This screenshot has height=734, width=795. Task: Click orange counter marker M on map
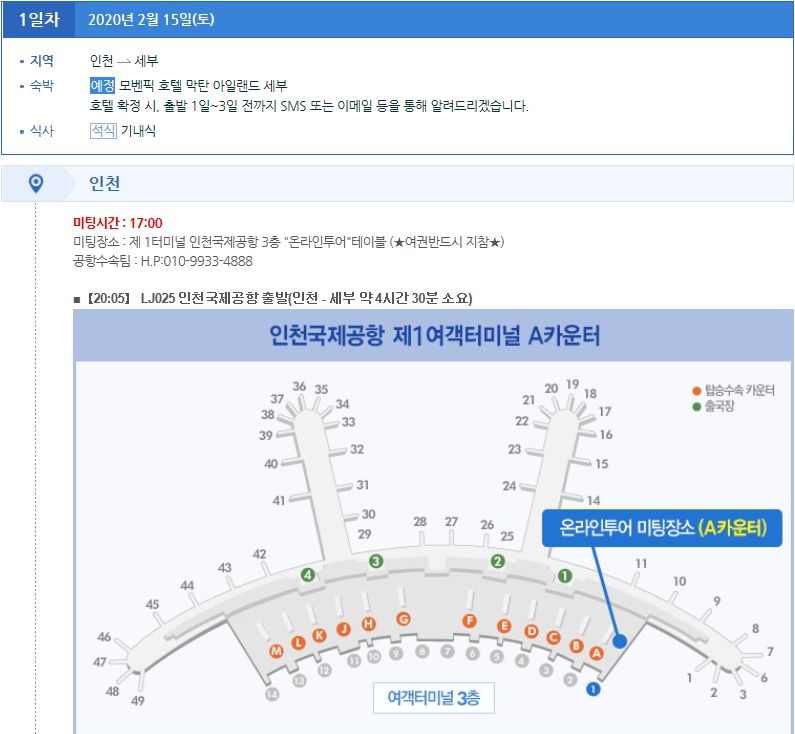click(277, 651)
